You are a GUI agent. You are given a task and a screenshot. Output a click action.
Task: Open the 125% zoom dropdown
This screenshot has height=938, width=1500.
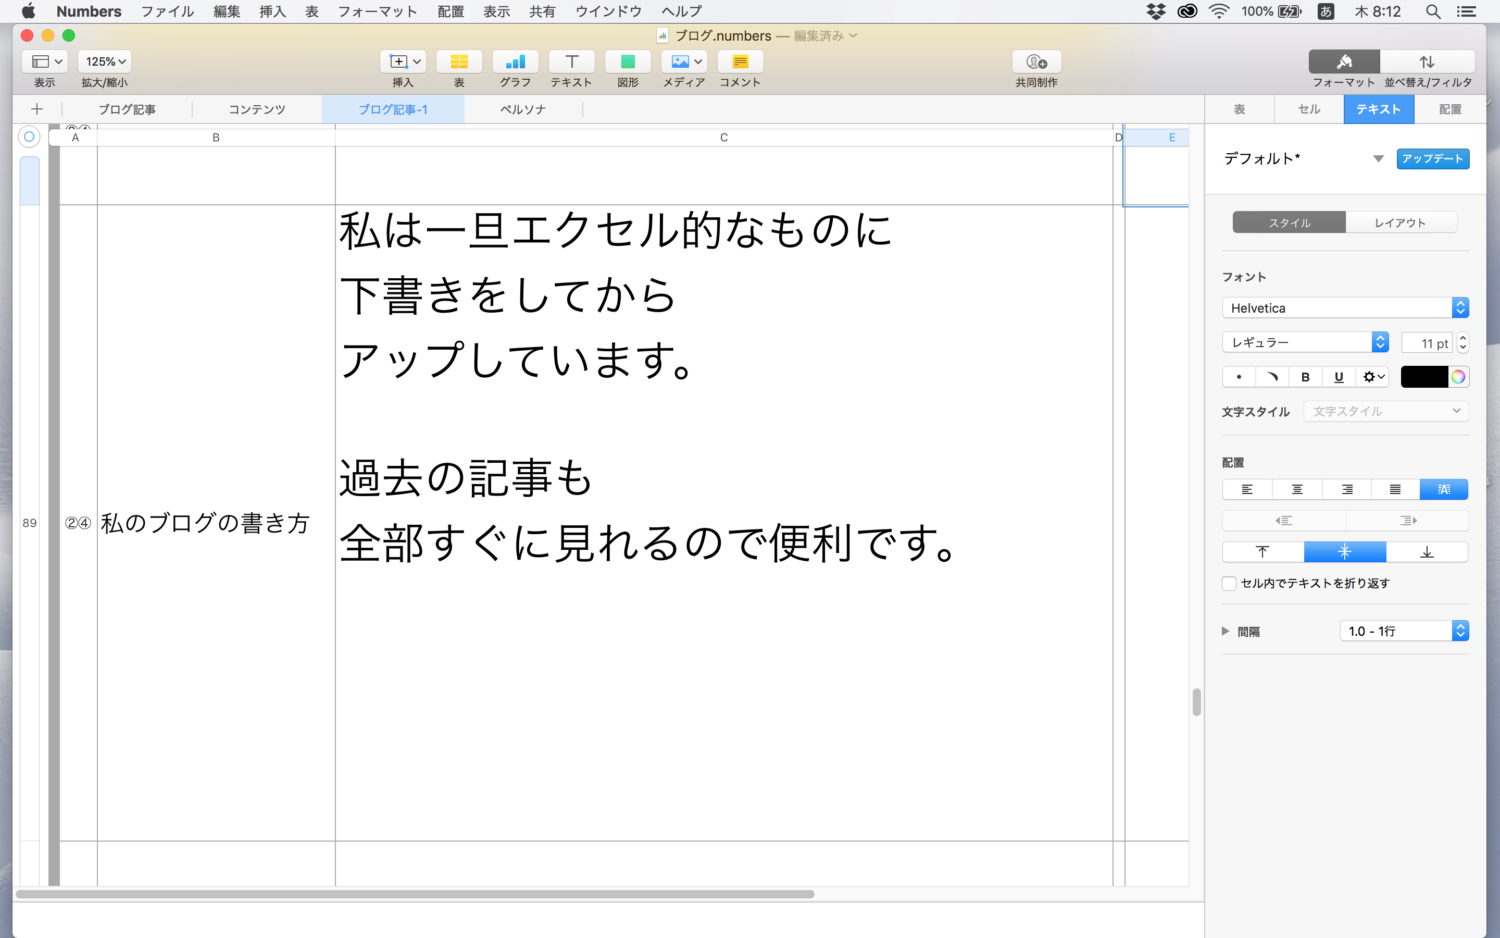click(105, 62)
